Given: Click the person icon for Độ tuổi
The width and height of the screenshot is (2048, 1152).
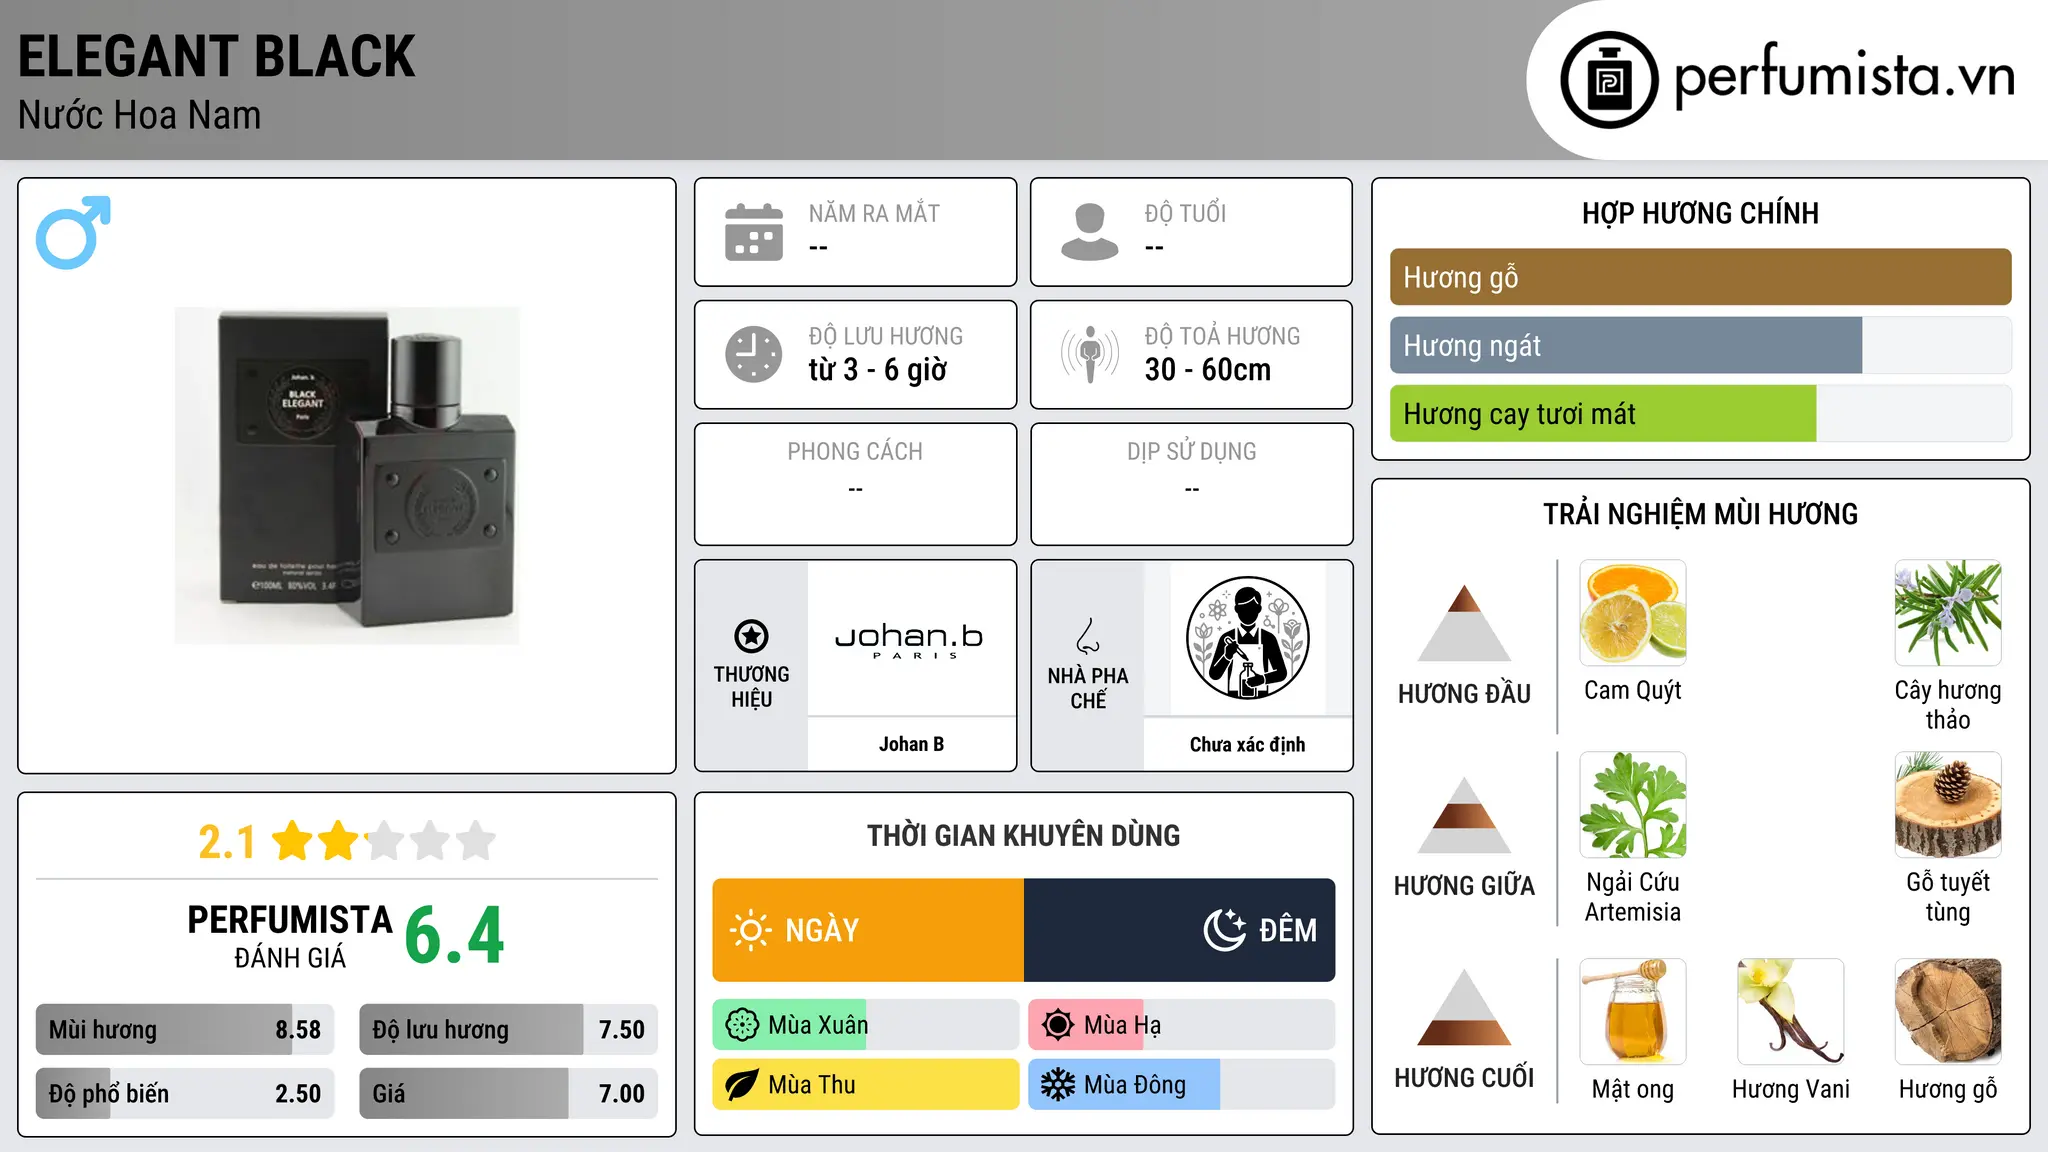Looking at the screenshot, I should (x=1090, y=232).
